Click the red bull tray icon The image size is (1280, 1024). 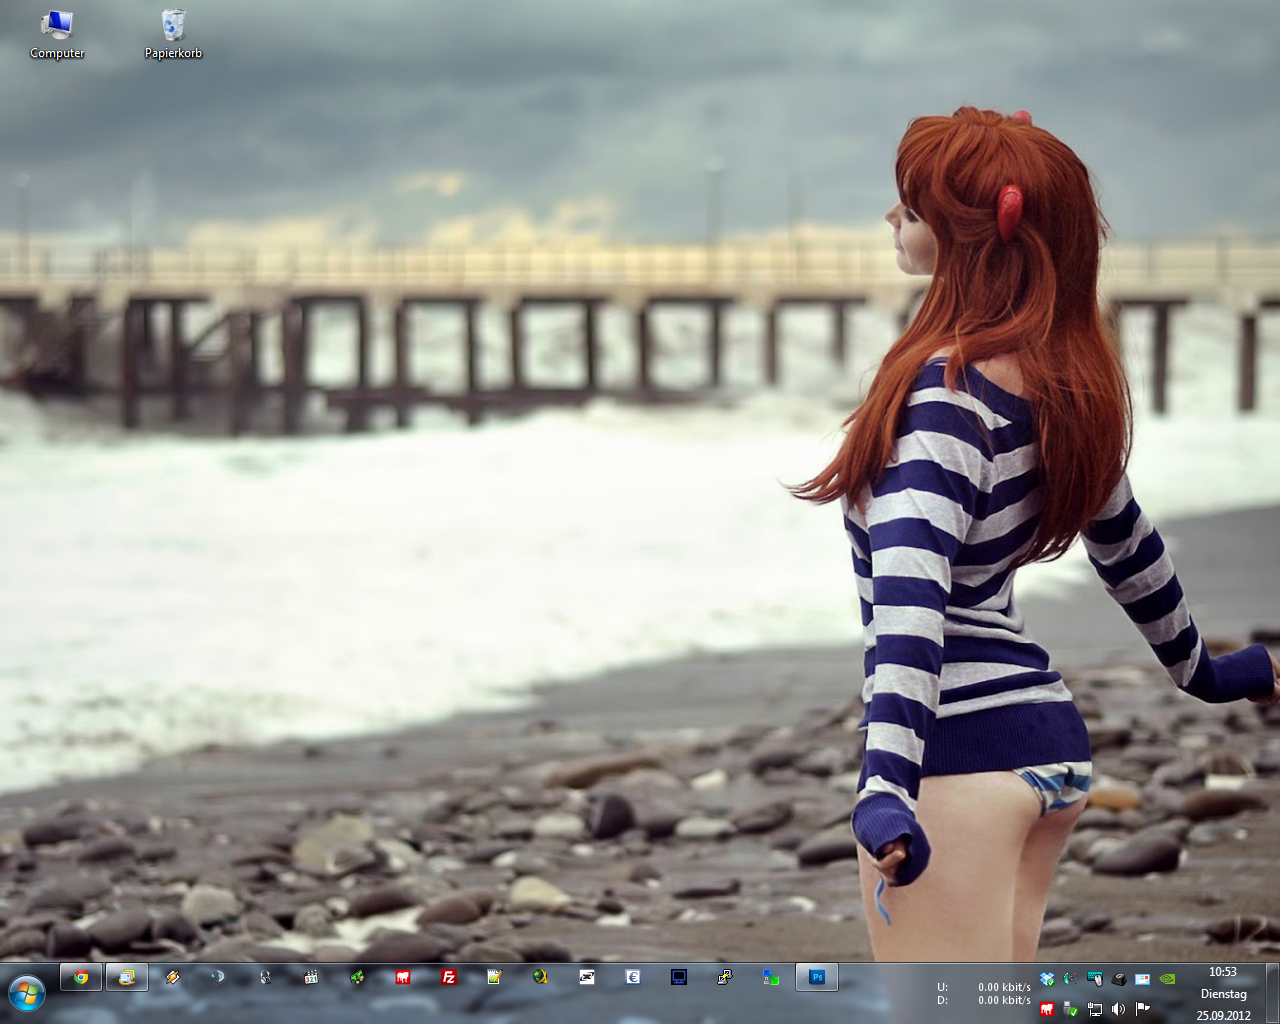pos(1047,1009)
